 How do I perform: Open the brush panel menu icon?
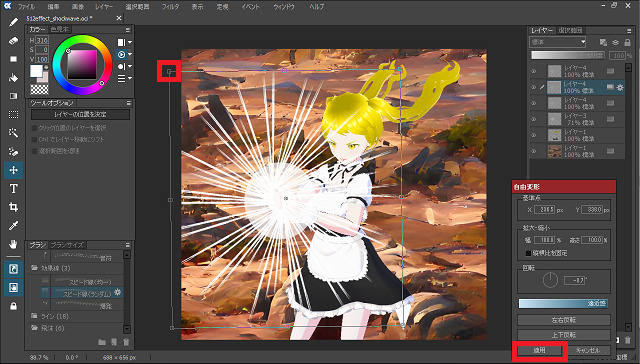(x=128, y=245)
